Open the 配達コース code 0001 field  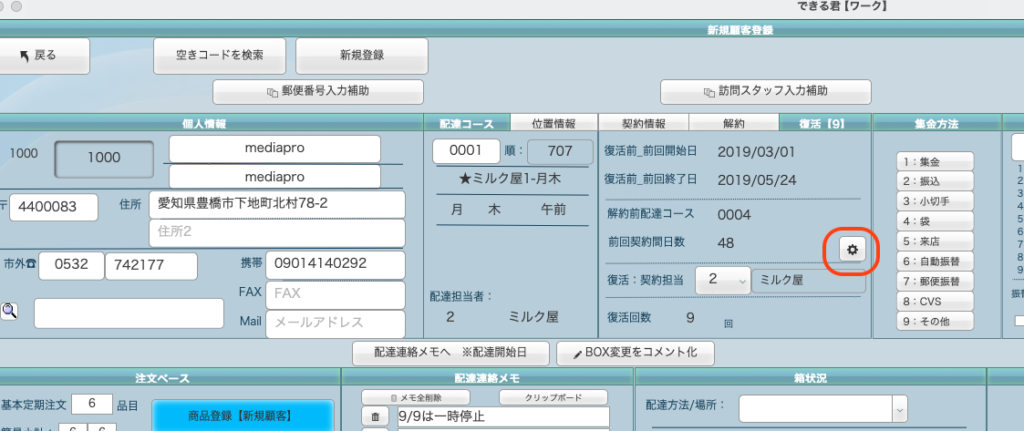465,151
